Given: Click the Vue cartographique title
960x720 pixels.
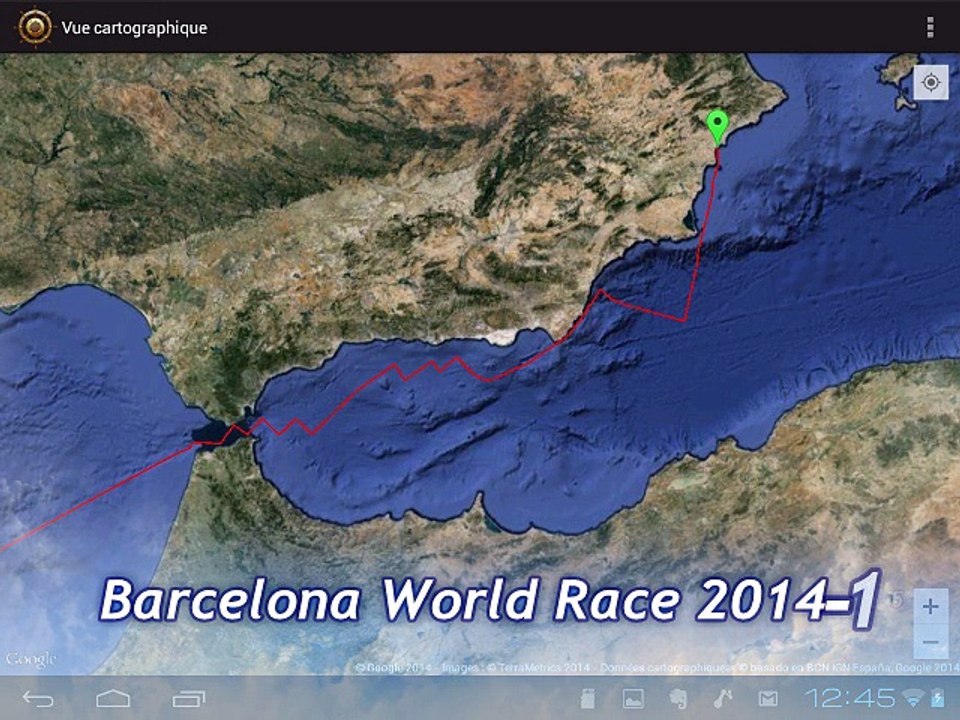Looking at the screenshot, I should click(134, 28).
